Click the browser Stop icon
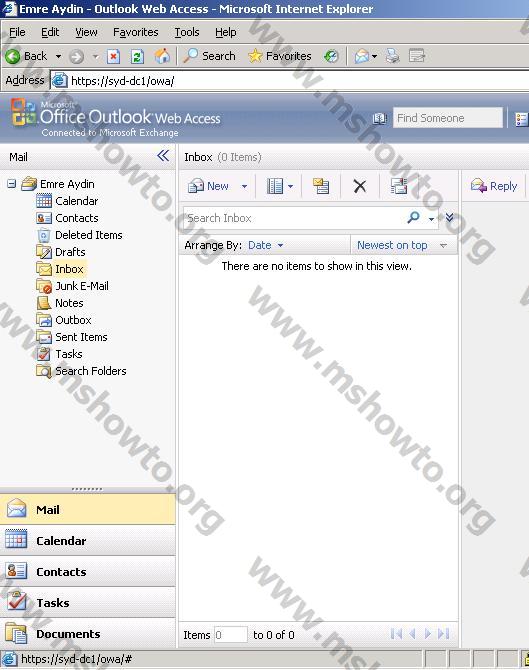This screenshot has height=670, width=529. [113, 56]
